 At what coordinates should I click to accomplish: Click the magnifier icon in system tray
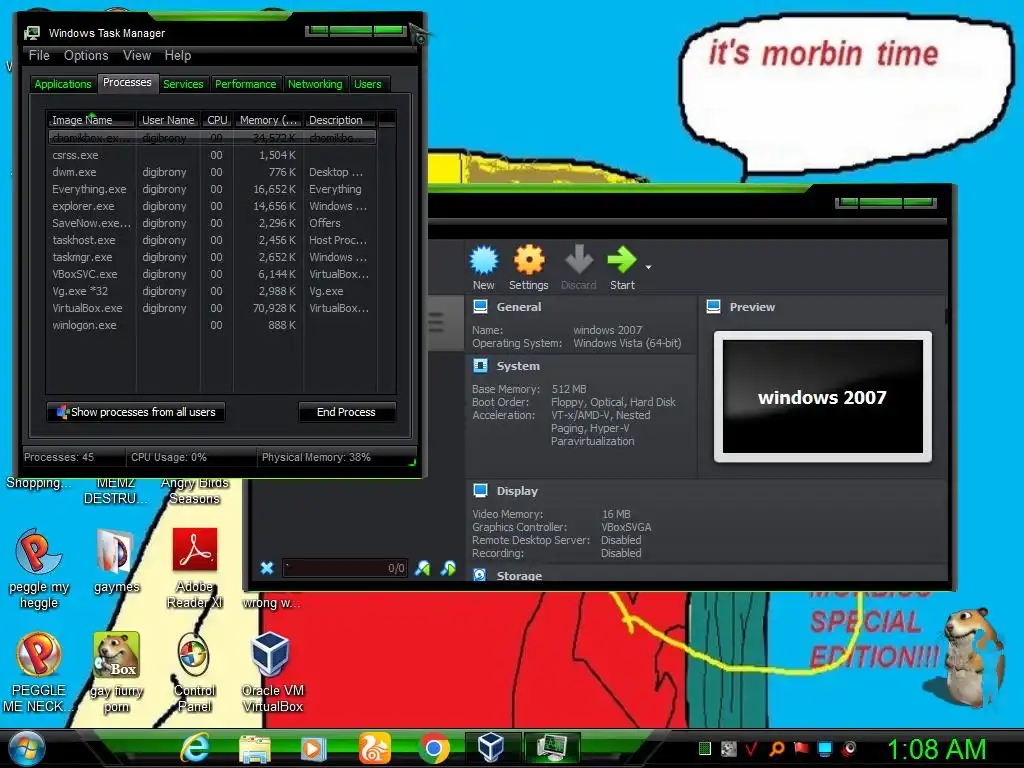[776, 748]
